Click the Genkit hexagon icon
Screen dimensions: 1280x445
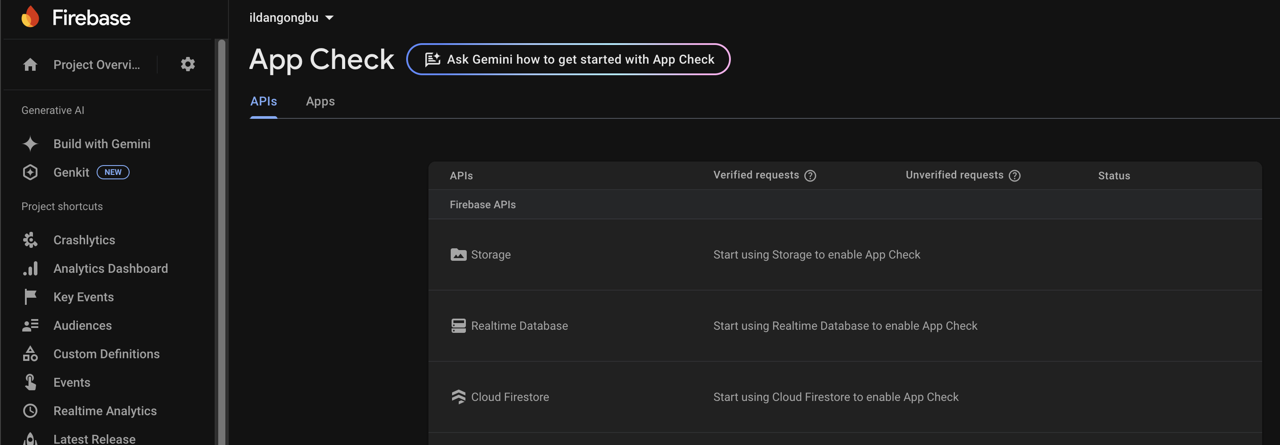click(x=30, y=172)
